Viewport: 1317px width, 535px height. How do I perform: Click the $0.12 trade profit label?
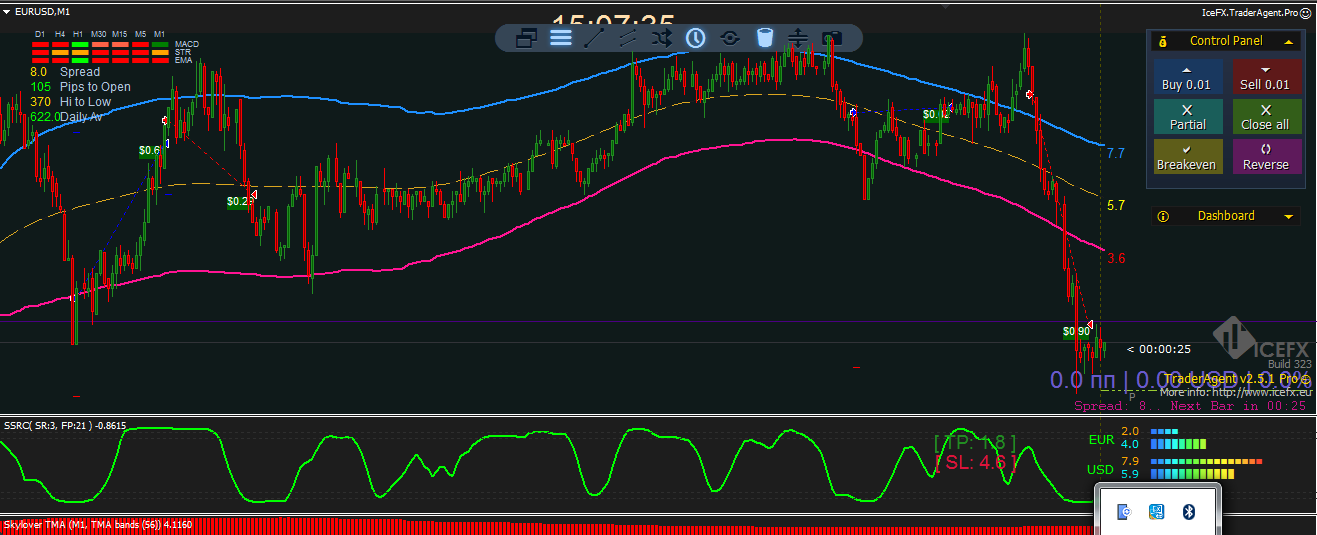(936, 114)
